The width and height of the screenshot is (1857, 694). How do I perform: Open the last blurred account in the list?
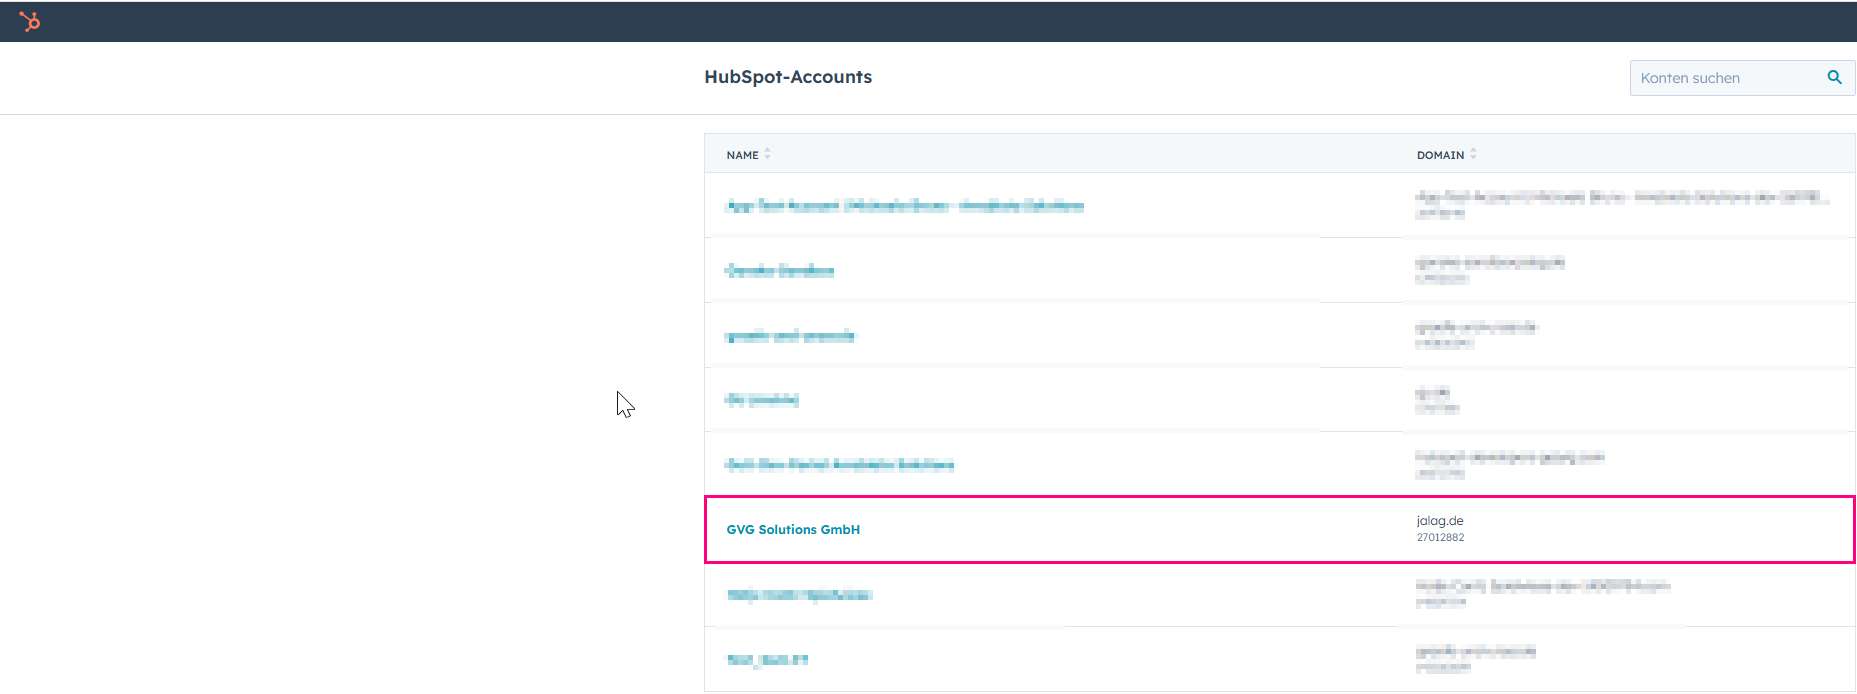767,660
